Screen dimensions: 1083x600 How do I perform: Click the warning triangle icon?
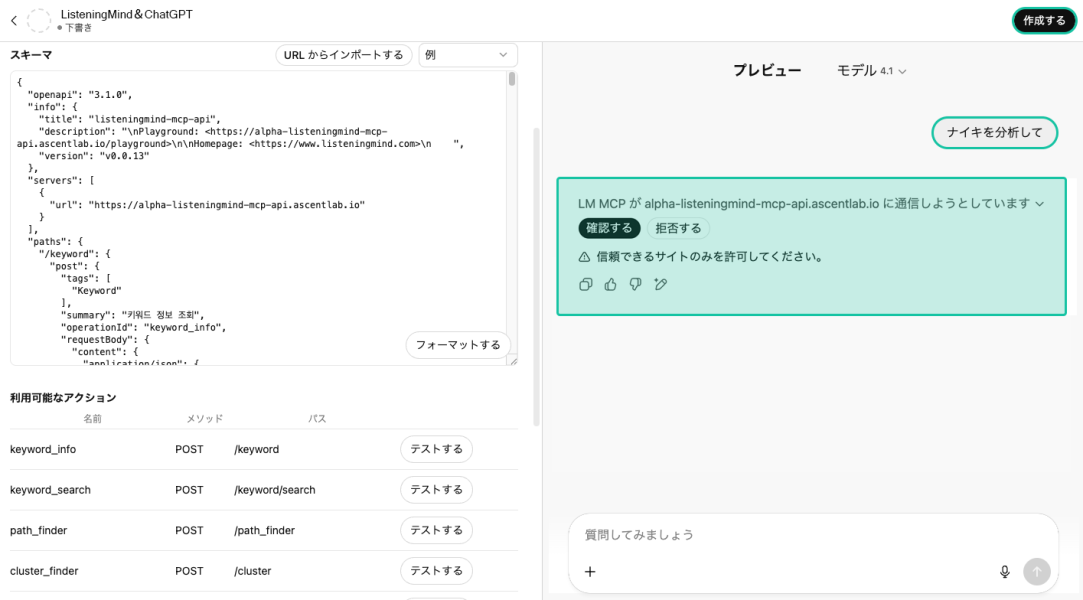click(584, 257)
